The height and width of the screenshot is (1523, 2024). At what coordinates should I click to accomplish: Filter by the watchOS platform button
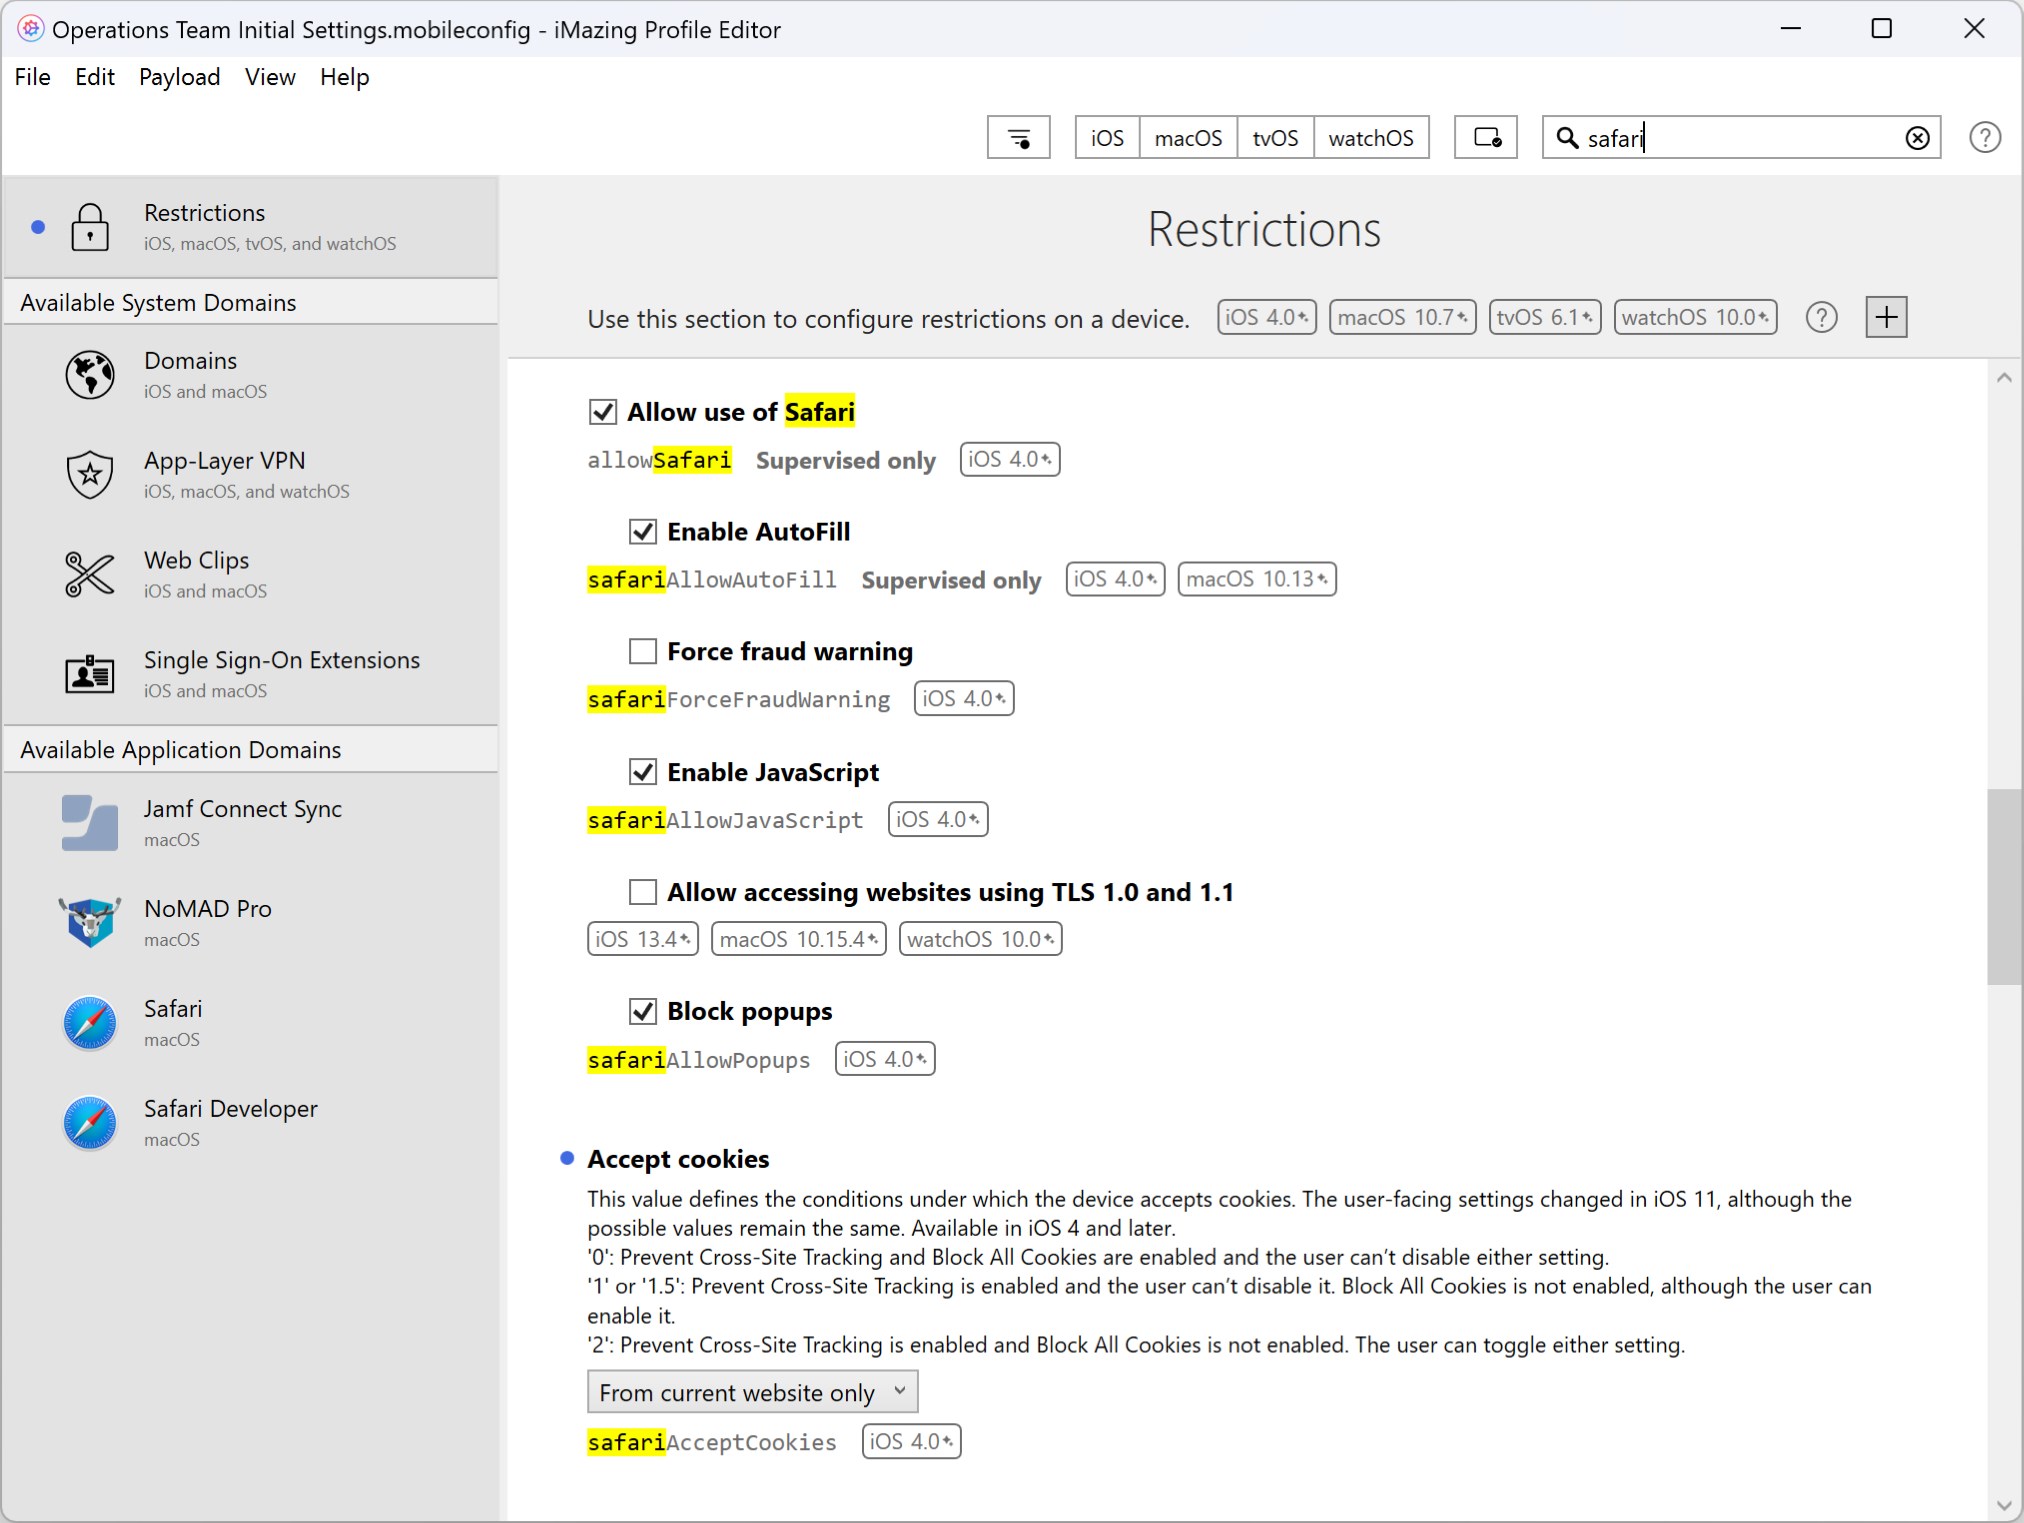pyautogui.click(x=1370, y=138)
